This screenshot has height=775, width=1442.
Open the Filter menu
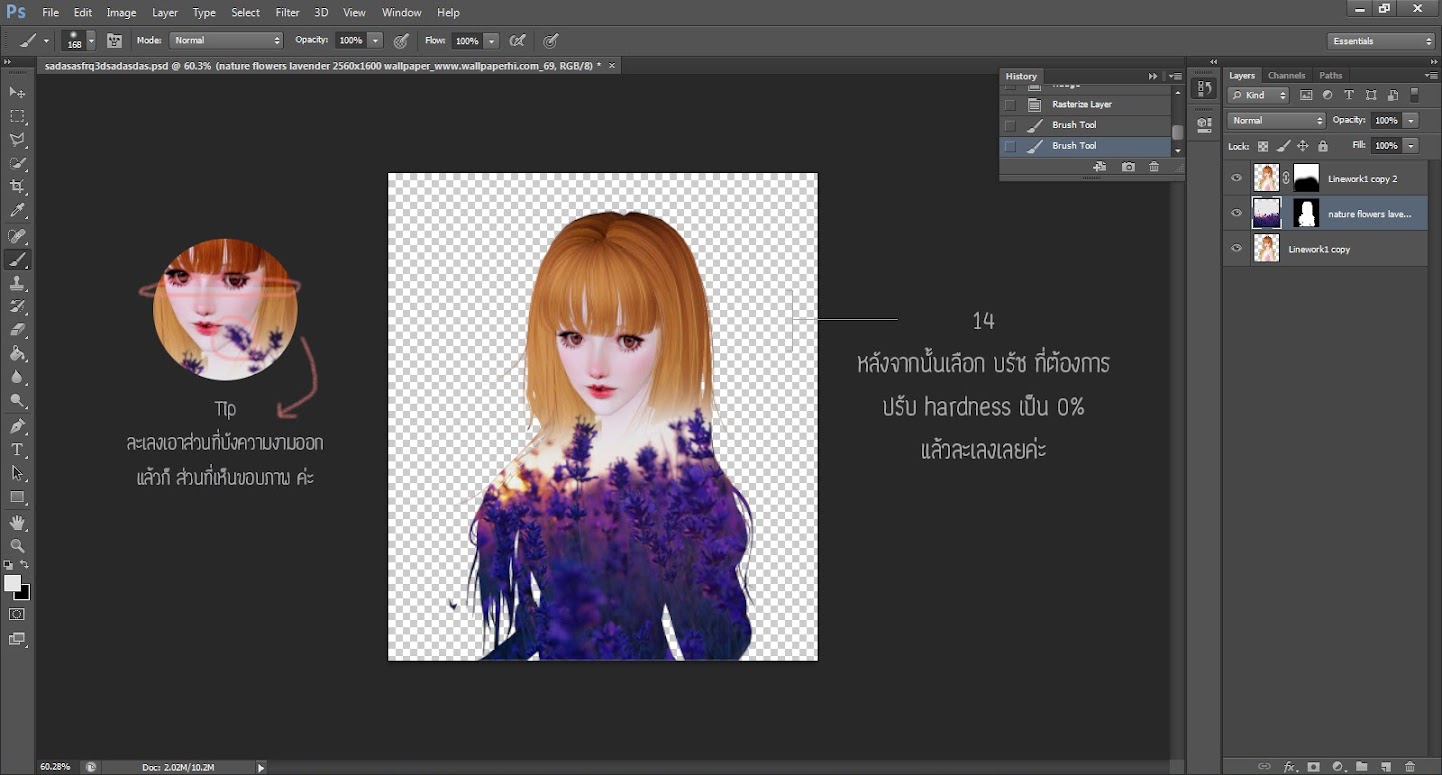(x=287, y=12)
